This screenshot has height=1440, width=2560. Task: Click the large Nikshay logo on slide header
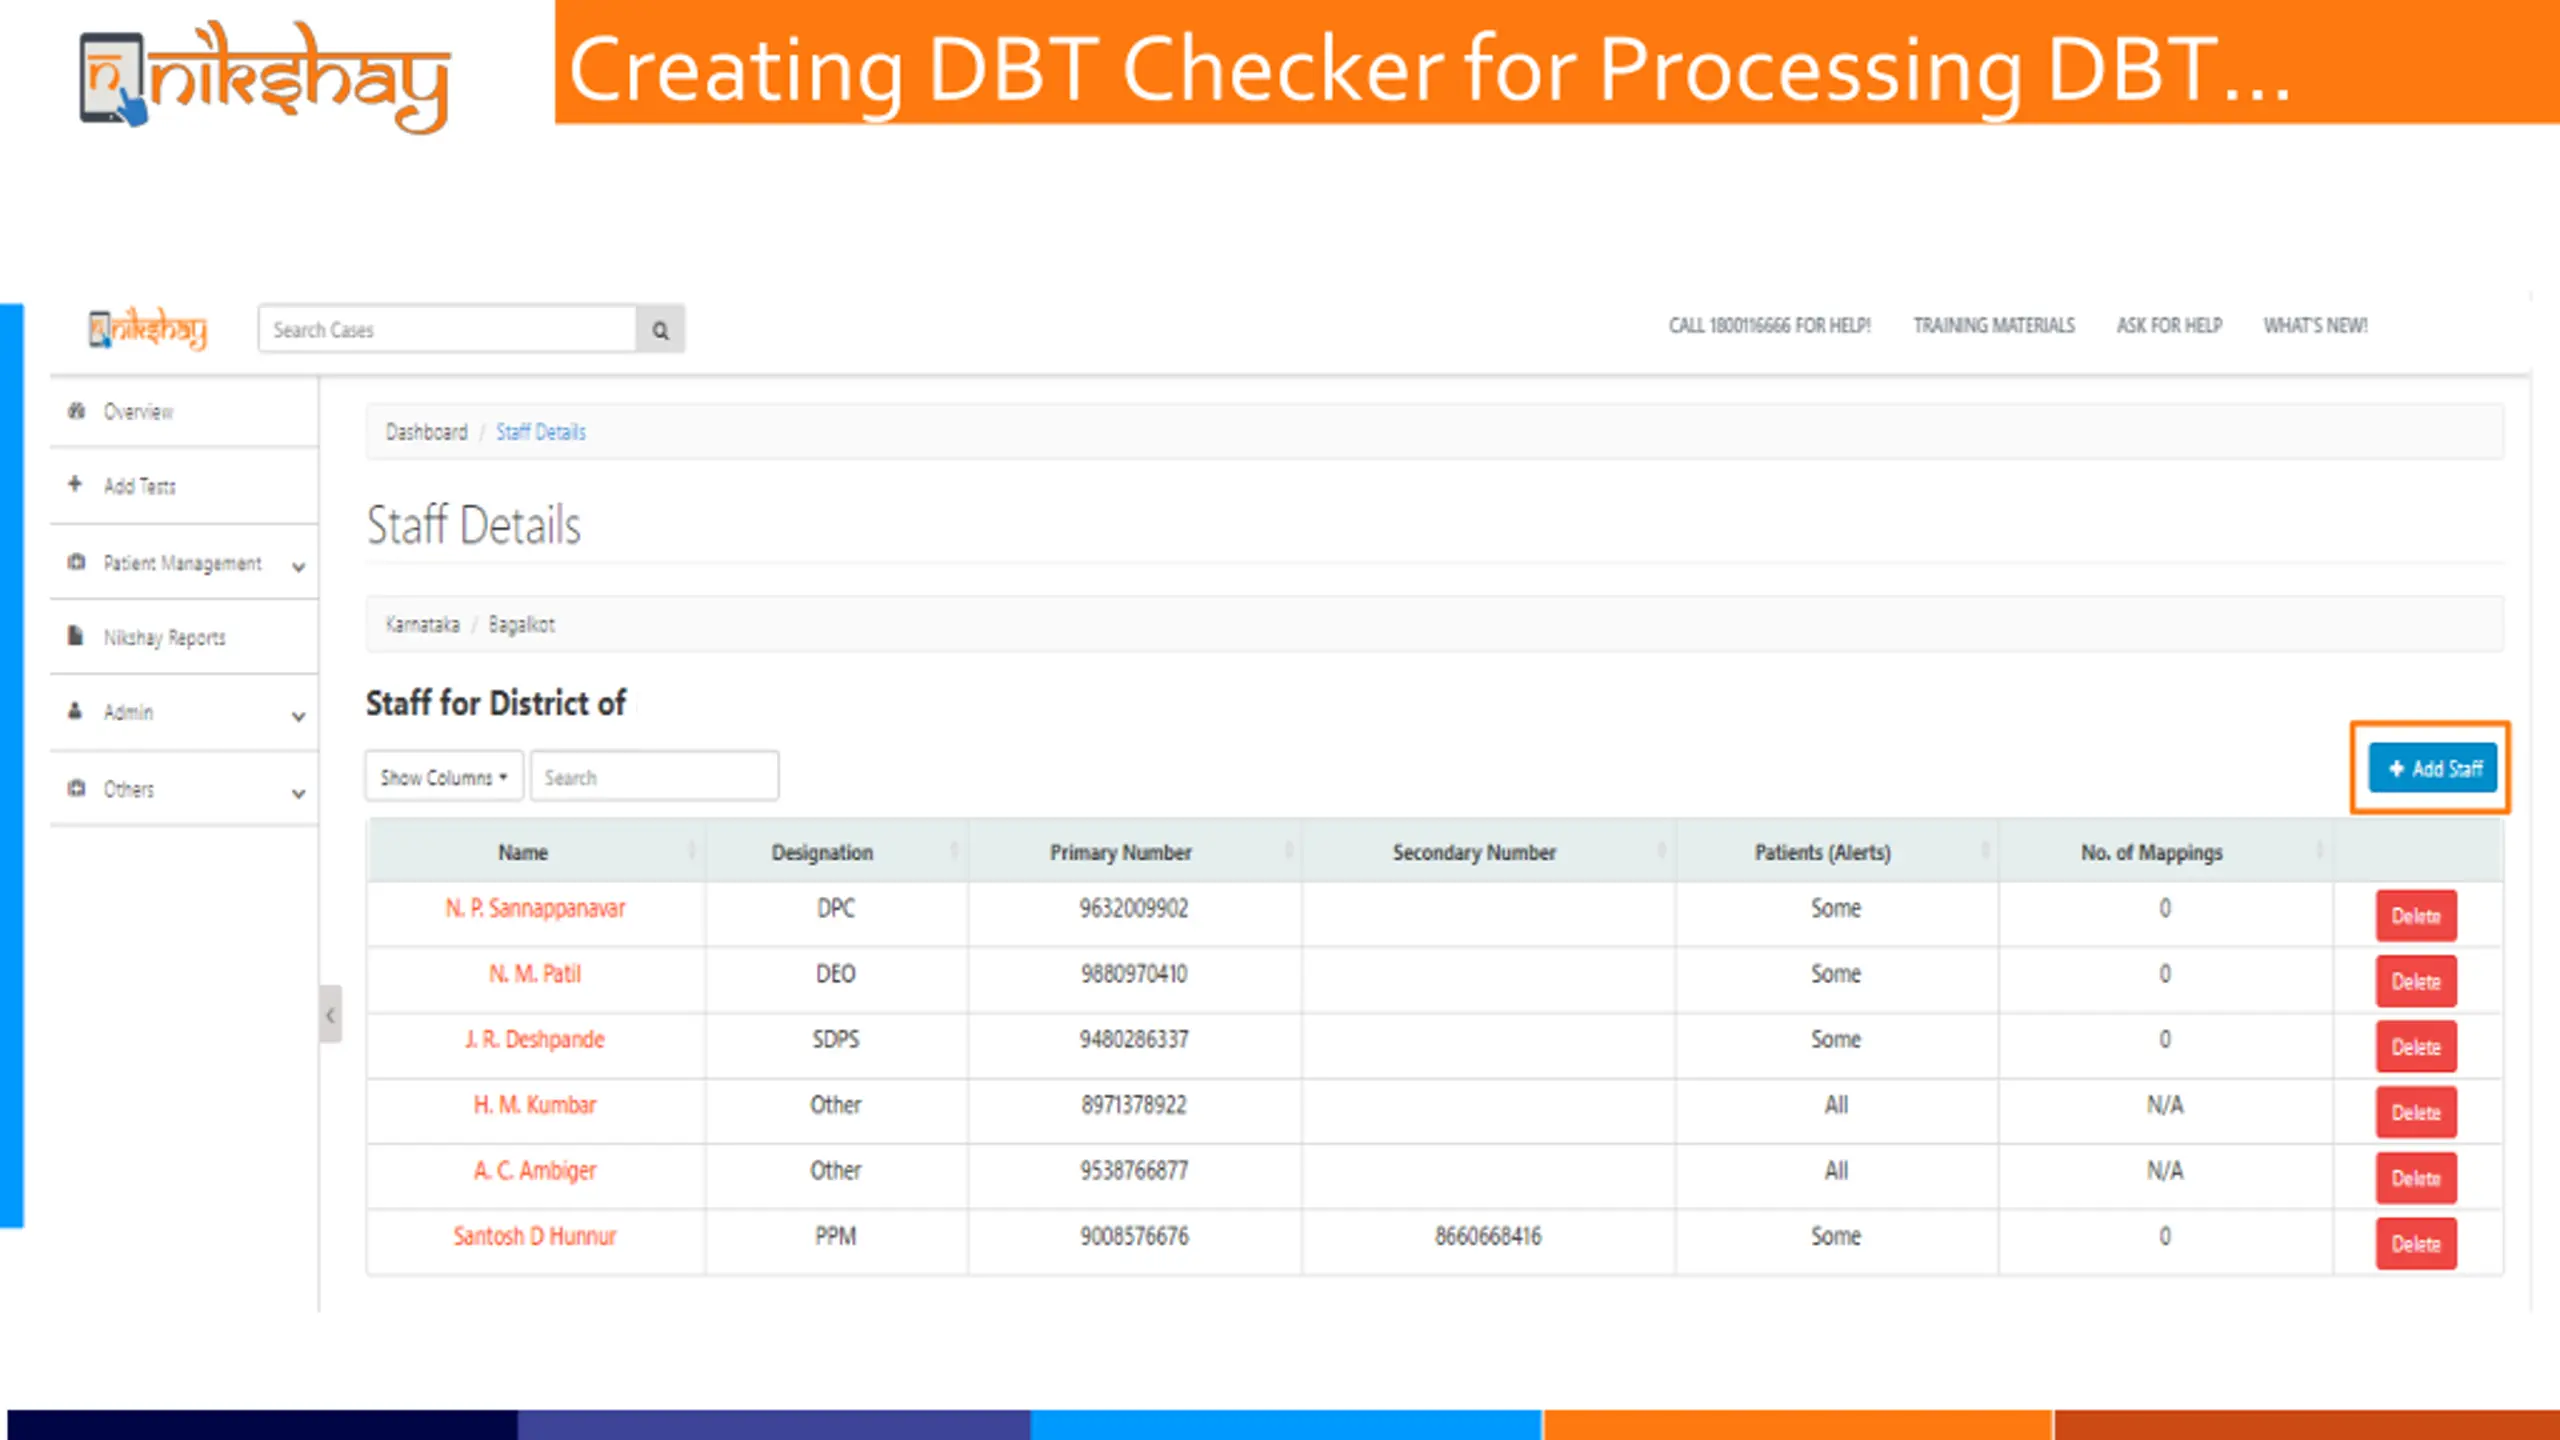265,78
